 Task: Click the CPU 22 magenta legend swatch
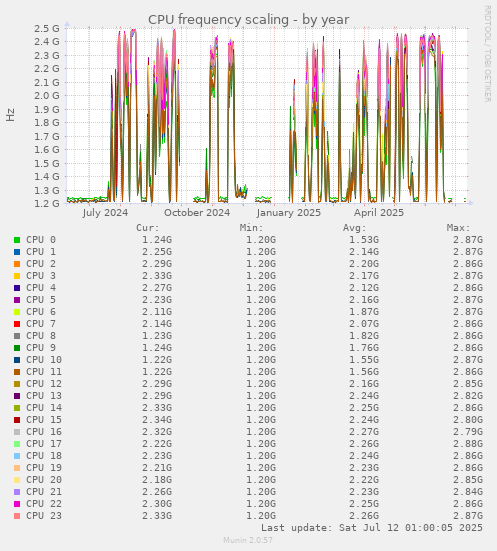coord(17,504)
